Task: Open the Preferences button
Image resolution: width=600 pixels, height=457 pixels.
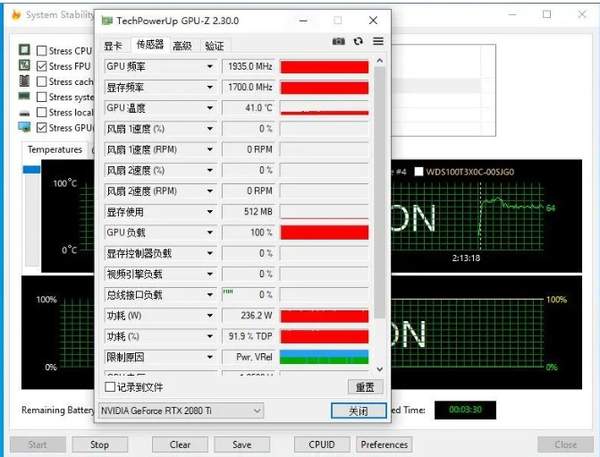Action: [x=384, y=444]
